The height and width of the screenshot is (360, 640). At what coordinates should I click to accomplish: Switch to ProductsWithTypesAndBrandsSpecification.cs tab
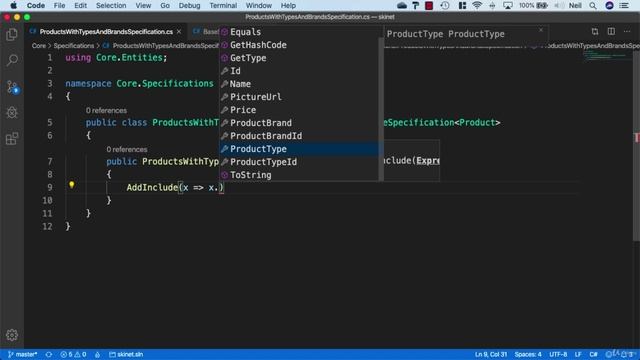[x=106, y=31]
